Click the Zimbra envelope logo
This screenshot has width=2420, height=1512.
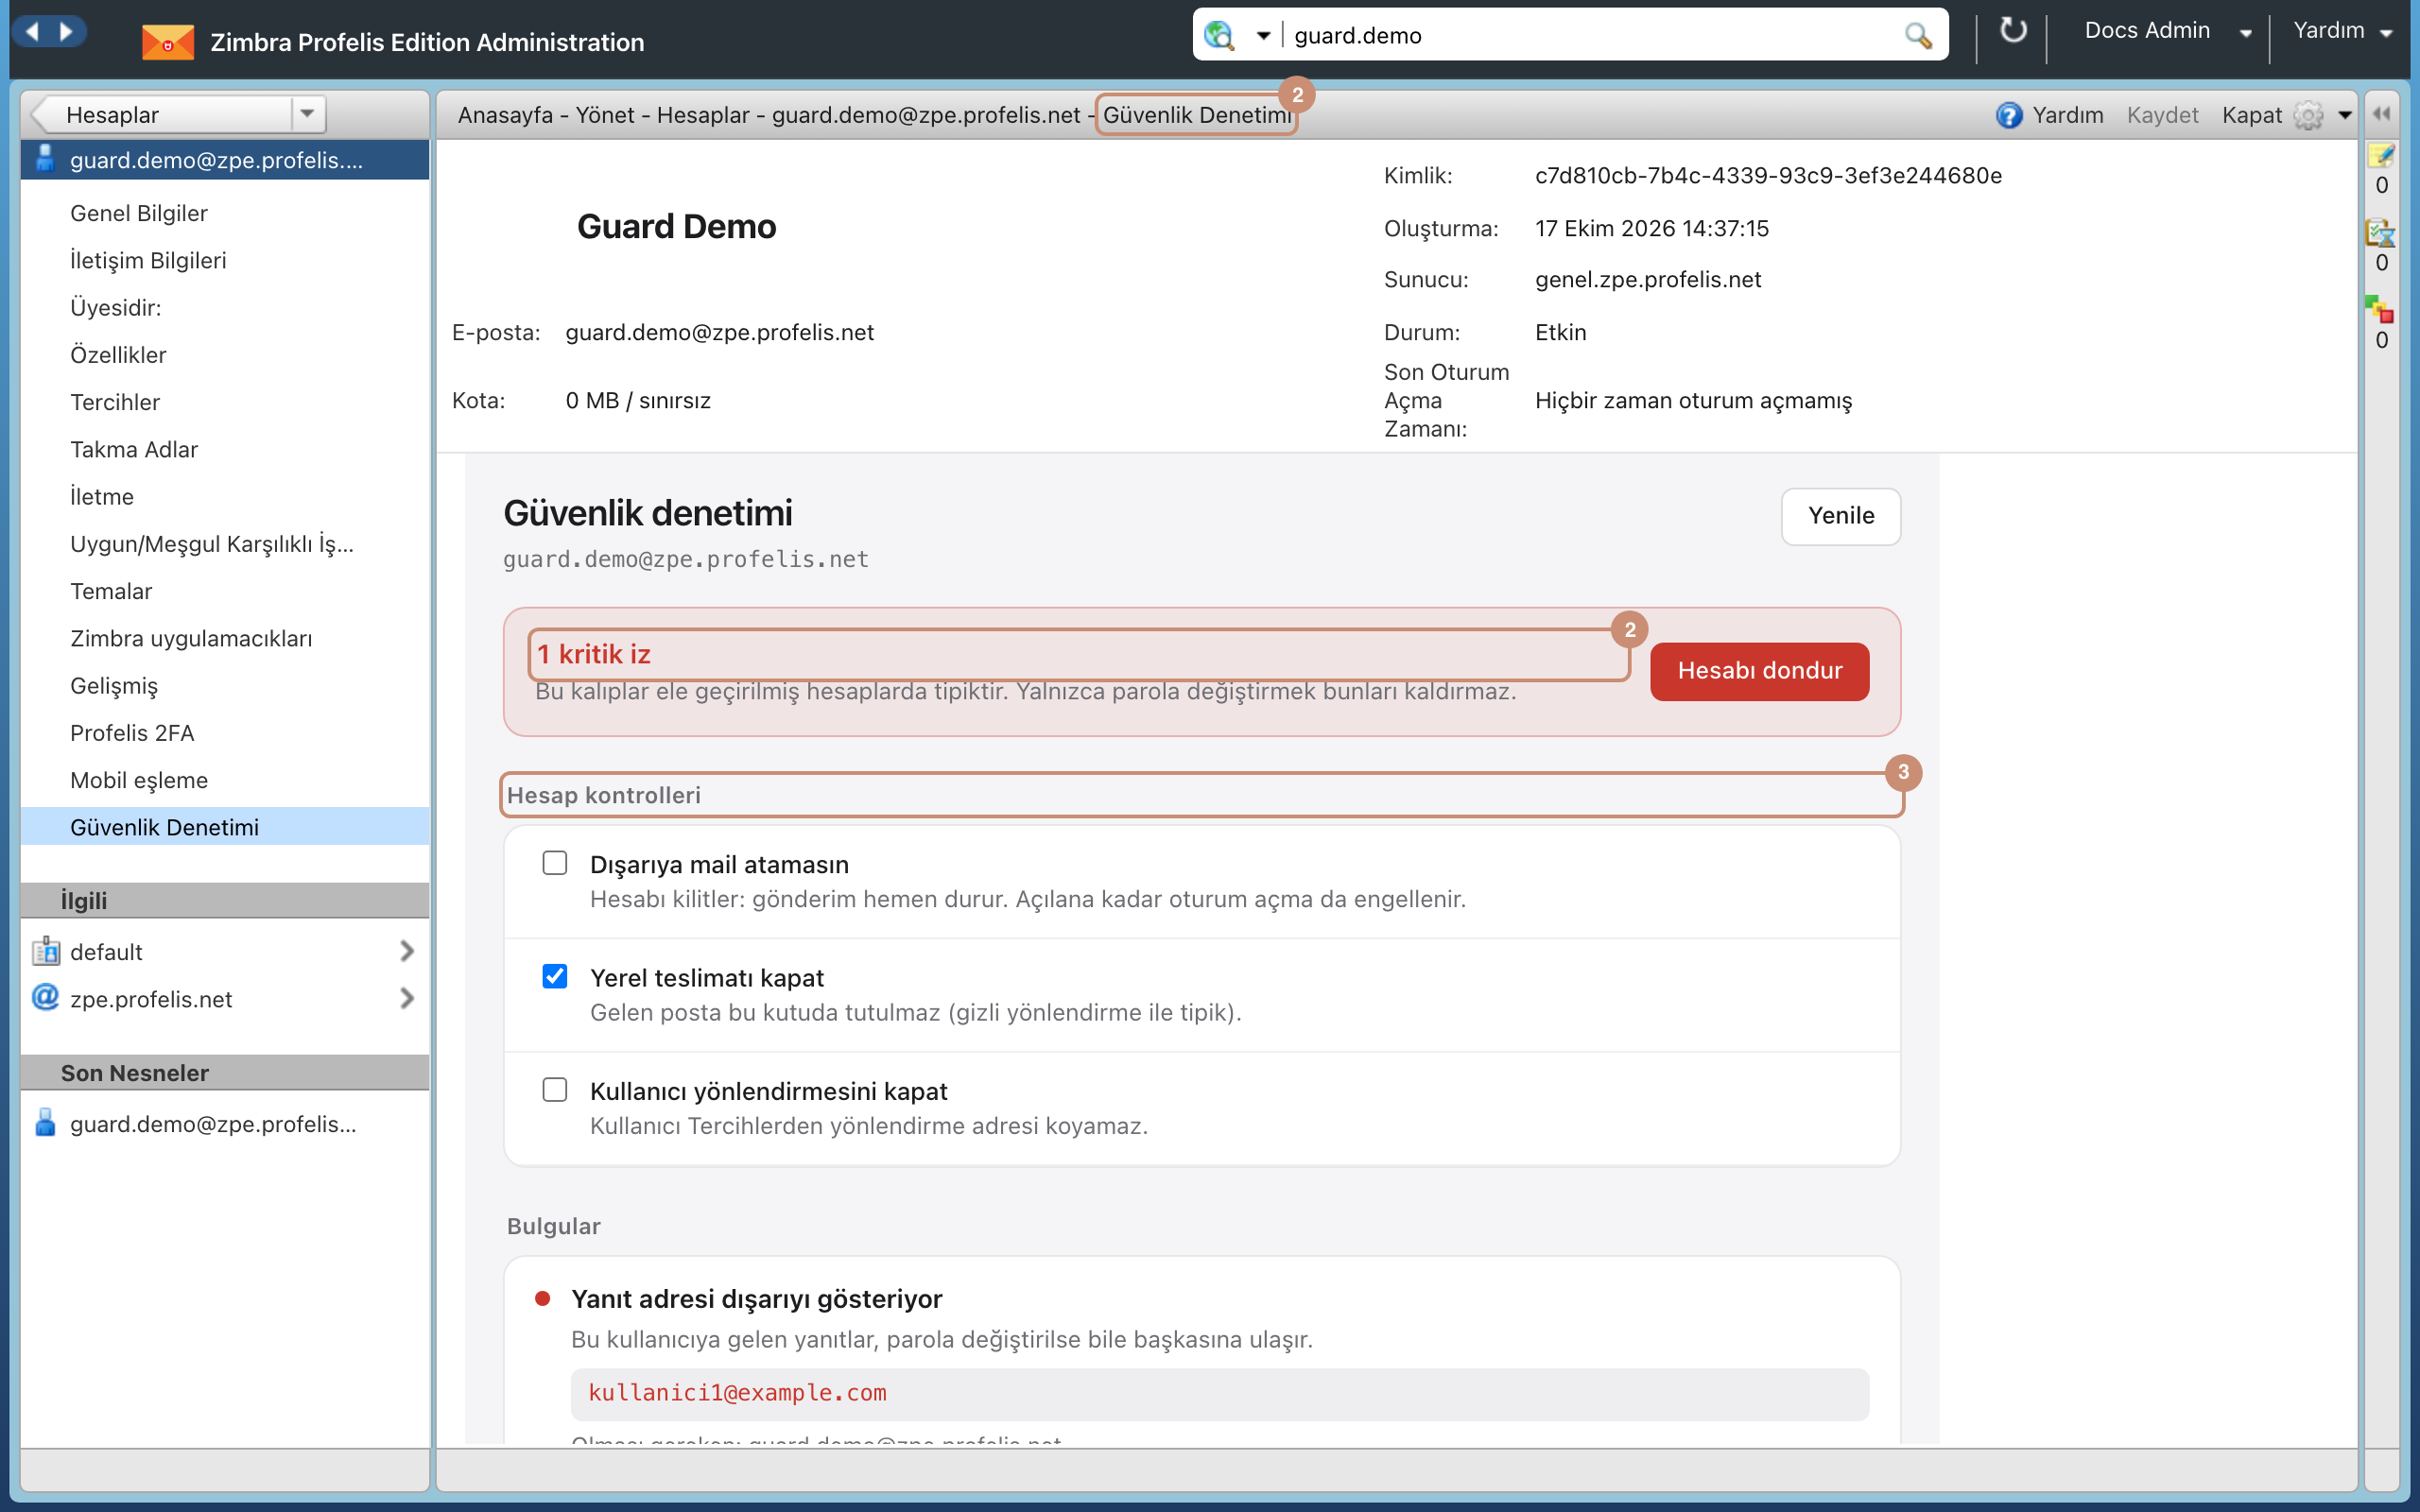pos(168,42)
